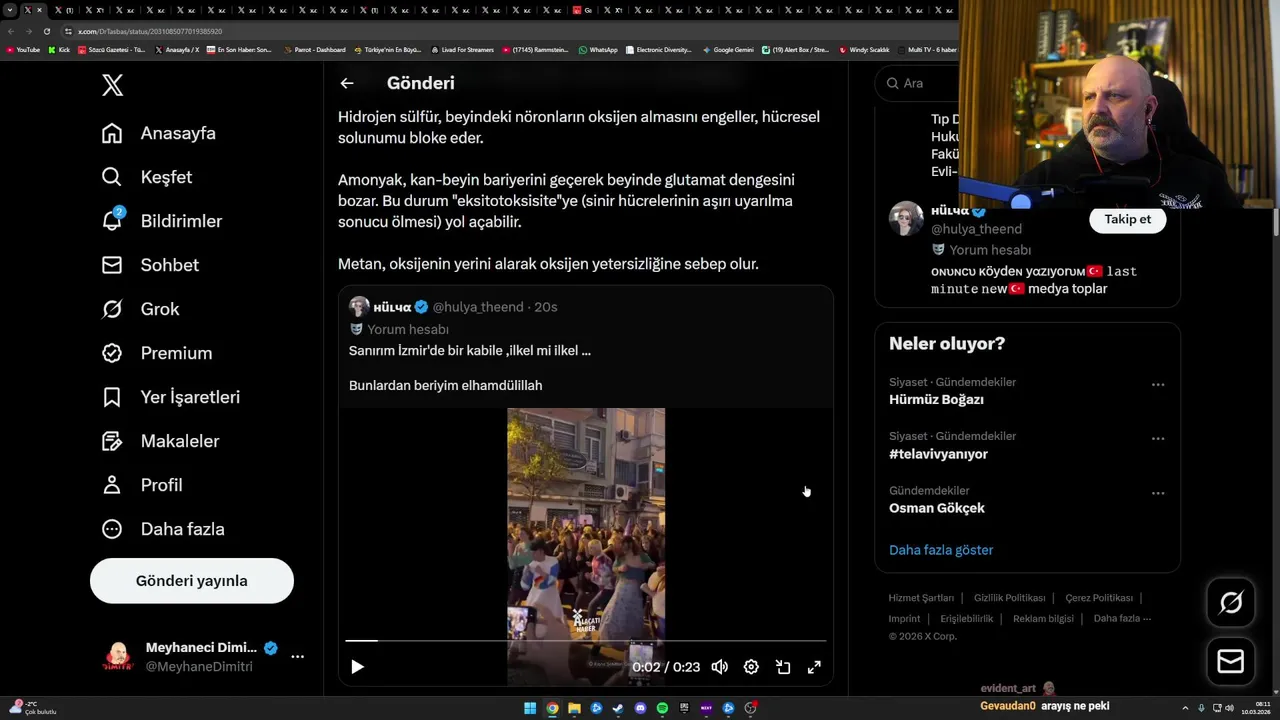The width and height of the screenshot is (1280, 720).
Task: Open Hizmet Şartları link
Action: (921, 598)
